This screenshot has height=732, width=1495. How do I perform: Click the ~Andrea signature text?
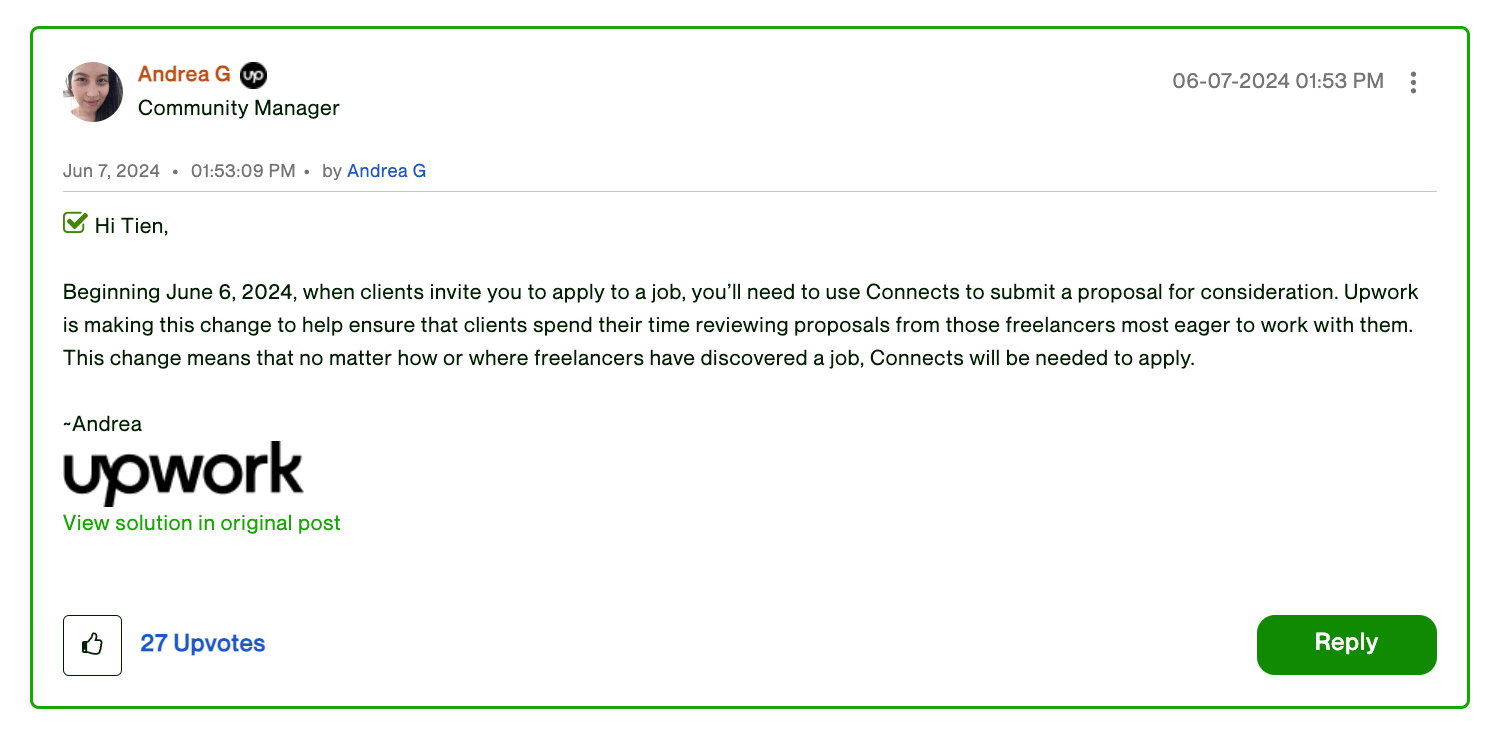(x=102, y=424)
